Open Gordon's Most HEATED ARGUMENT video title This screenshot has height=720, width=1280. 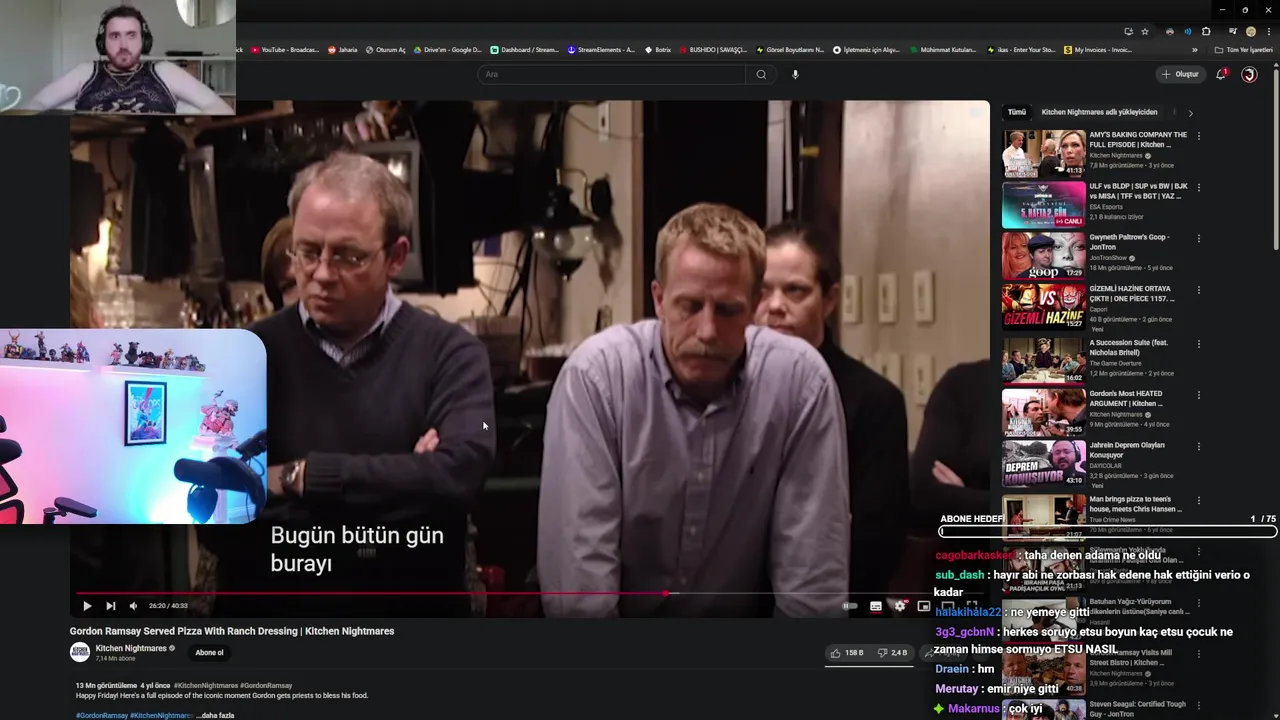[1127, 398]
